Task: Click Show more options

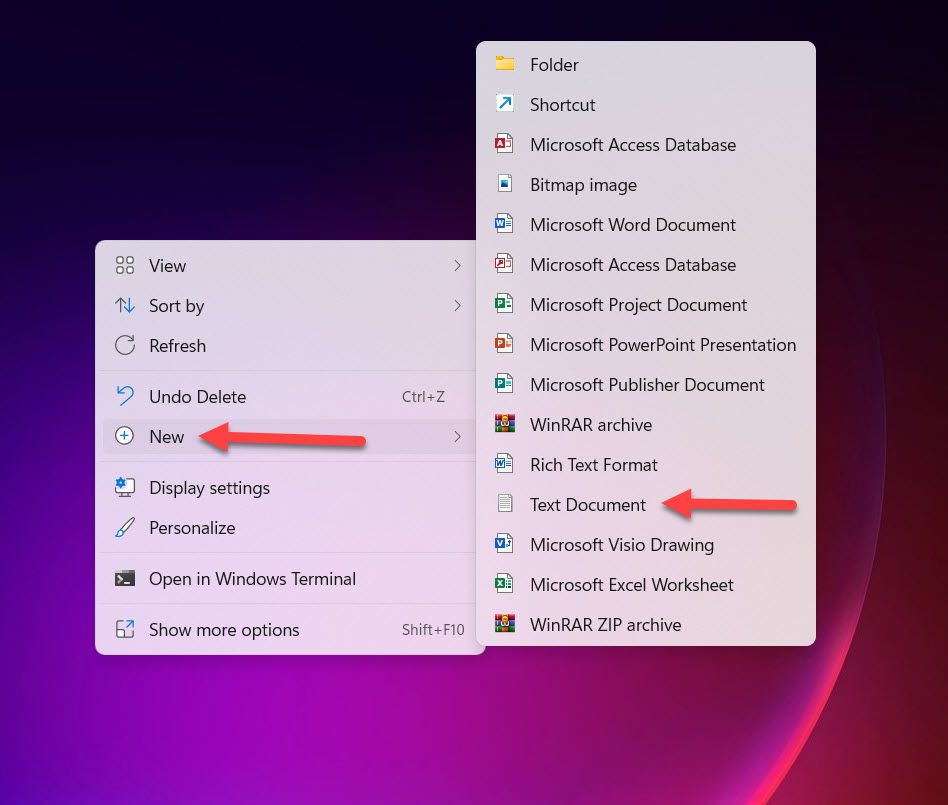Action: [224, 630]
